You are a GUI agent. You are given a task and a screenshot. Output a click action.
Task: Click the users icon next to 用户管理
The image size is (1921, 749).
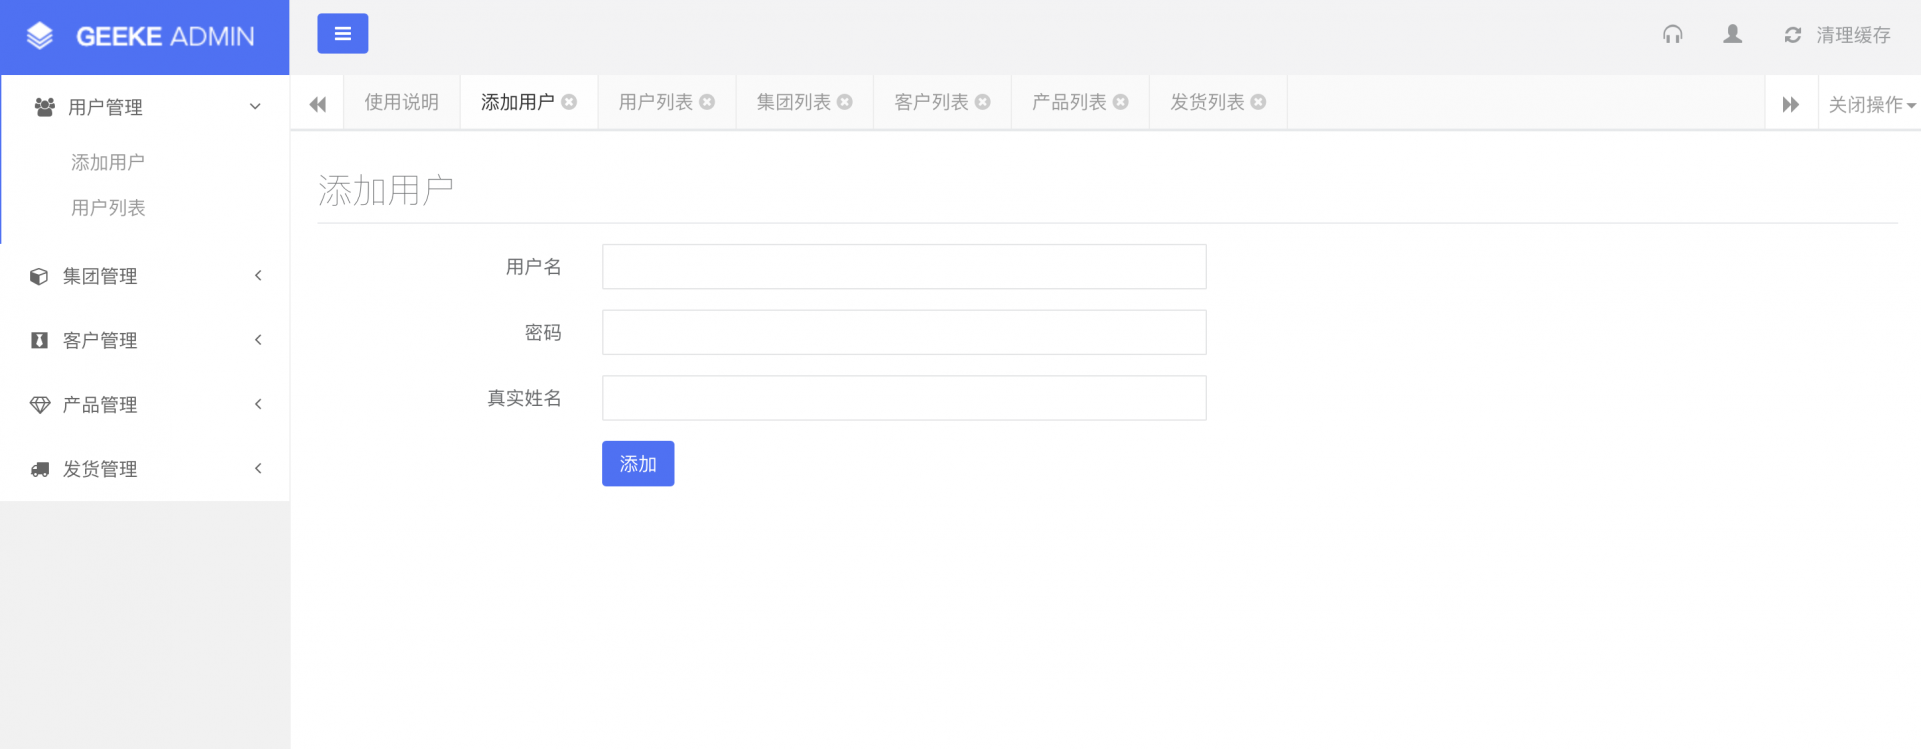click(44, 107)
